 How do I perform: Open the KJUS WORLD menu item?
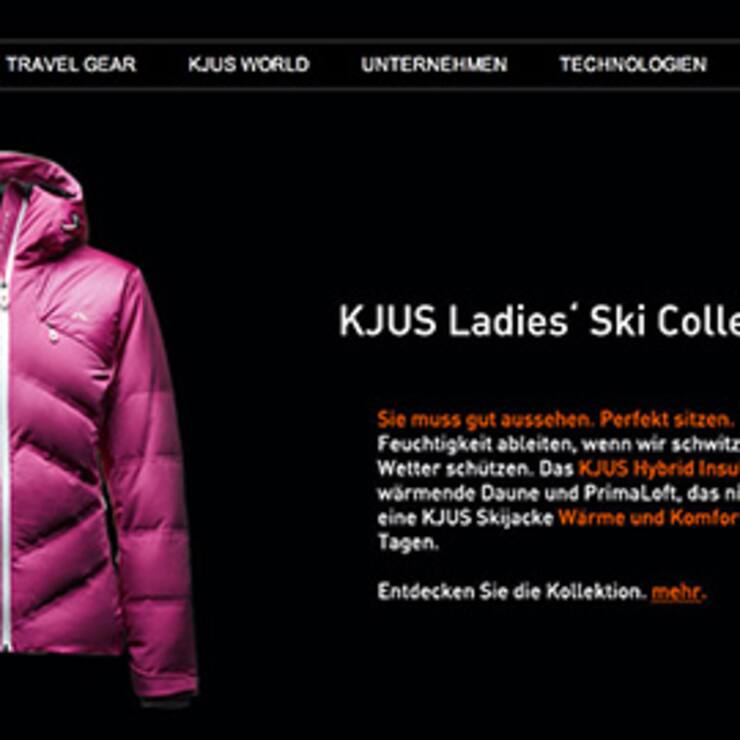tap(249, 64)
